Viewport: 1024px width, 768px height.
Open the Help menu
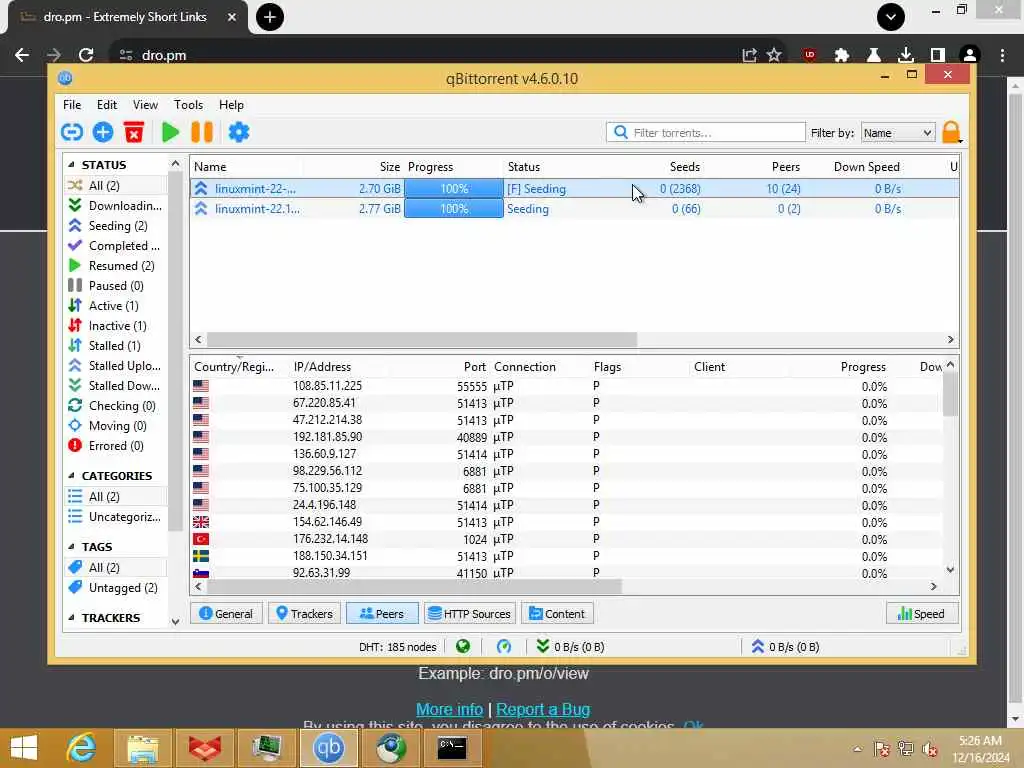(x=231, y=104)
